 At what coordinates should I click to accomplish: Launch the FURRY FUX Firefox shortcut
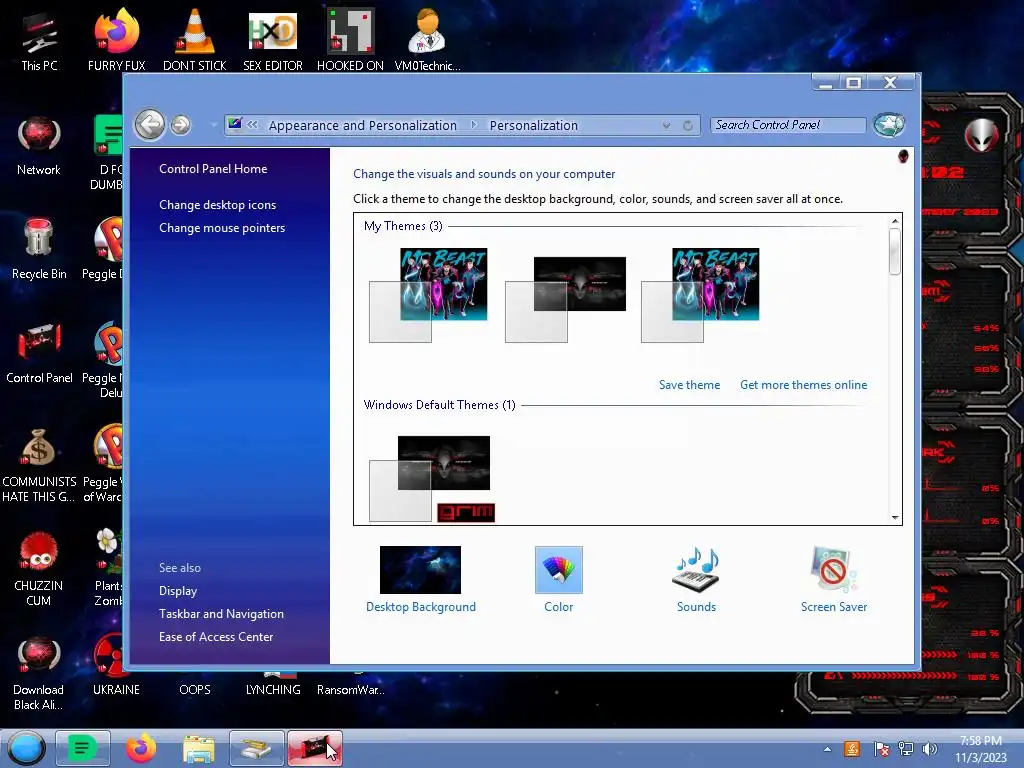point(116,41)
